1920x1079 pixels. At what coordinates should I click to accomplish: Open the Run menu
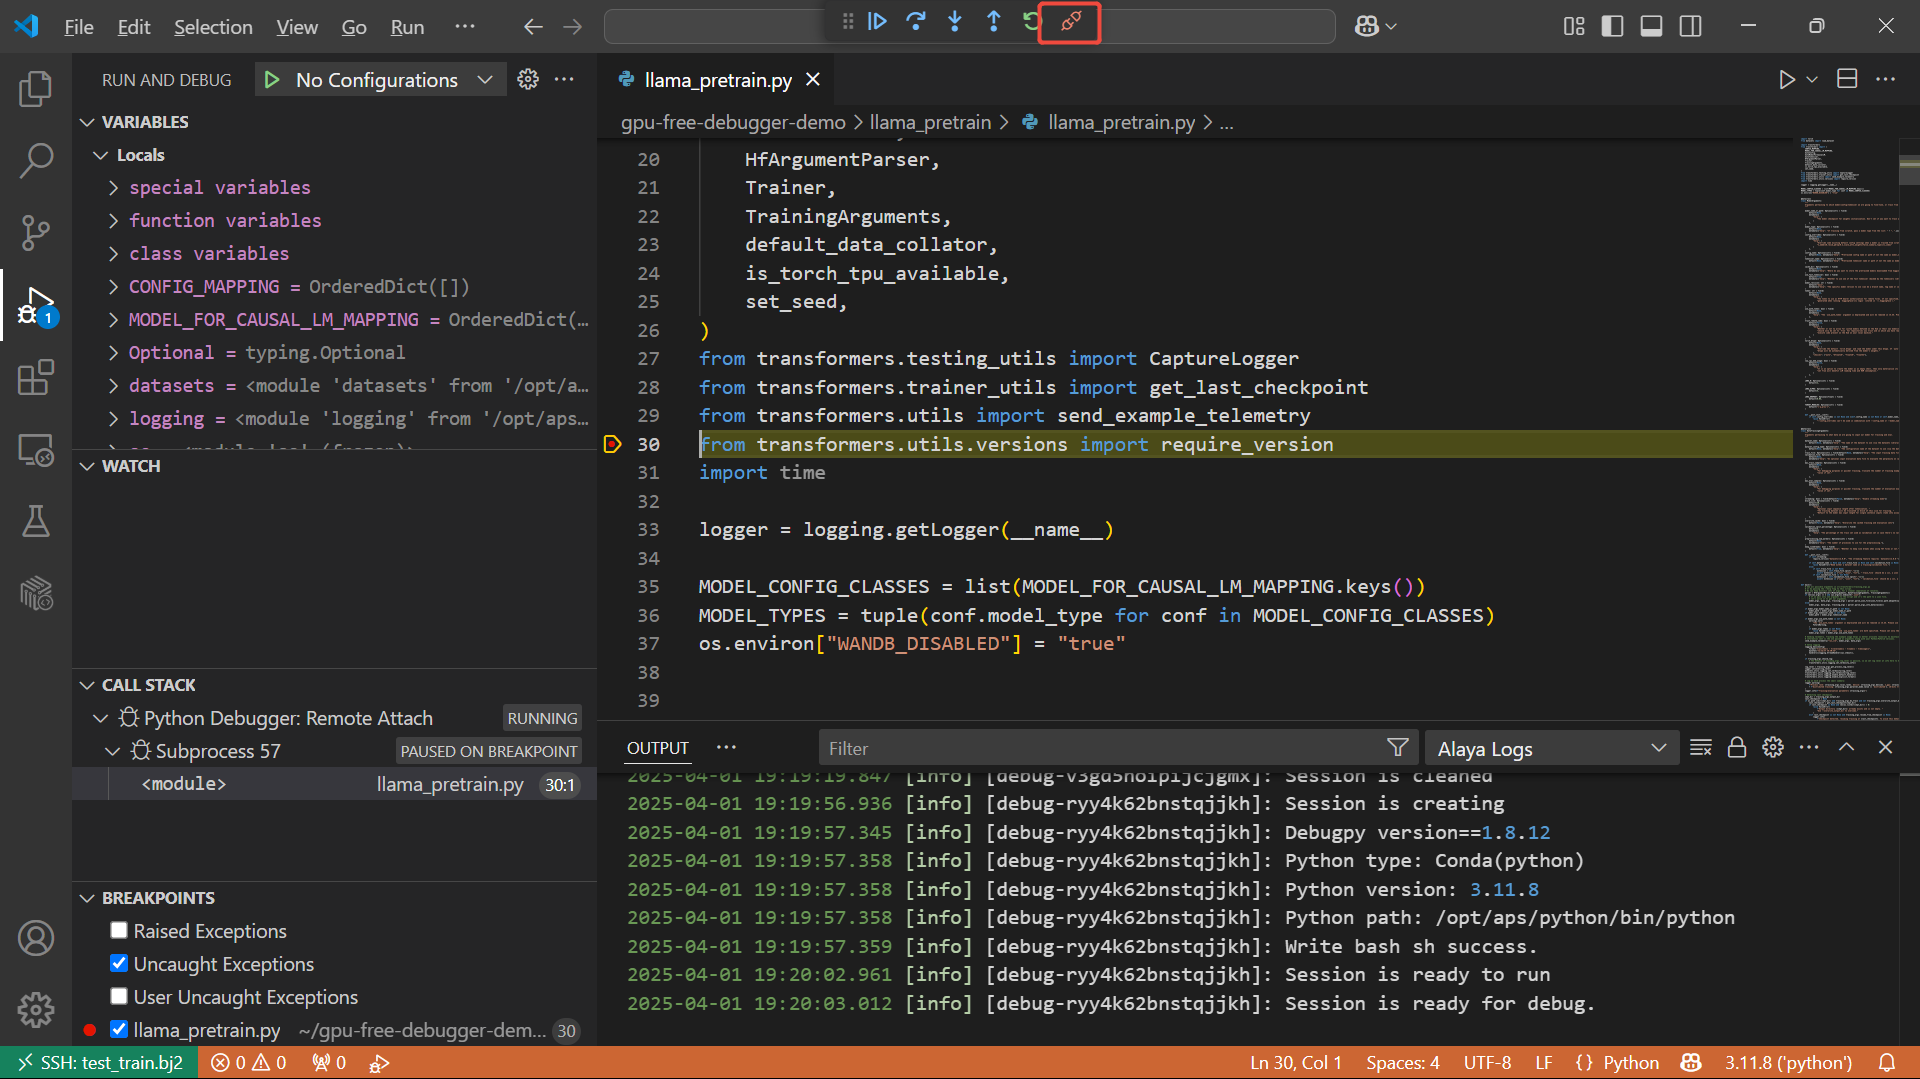[x=406, y=27]
